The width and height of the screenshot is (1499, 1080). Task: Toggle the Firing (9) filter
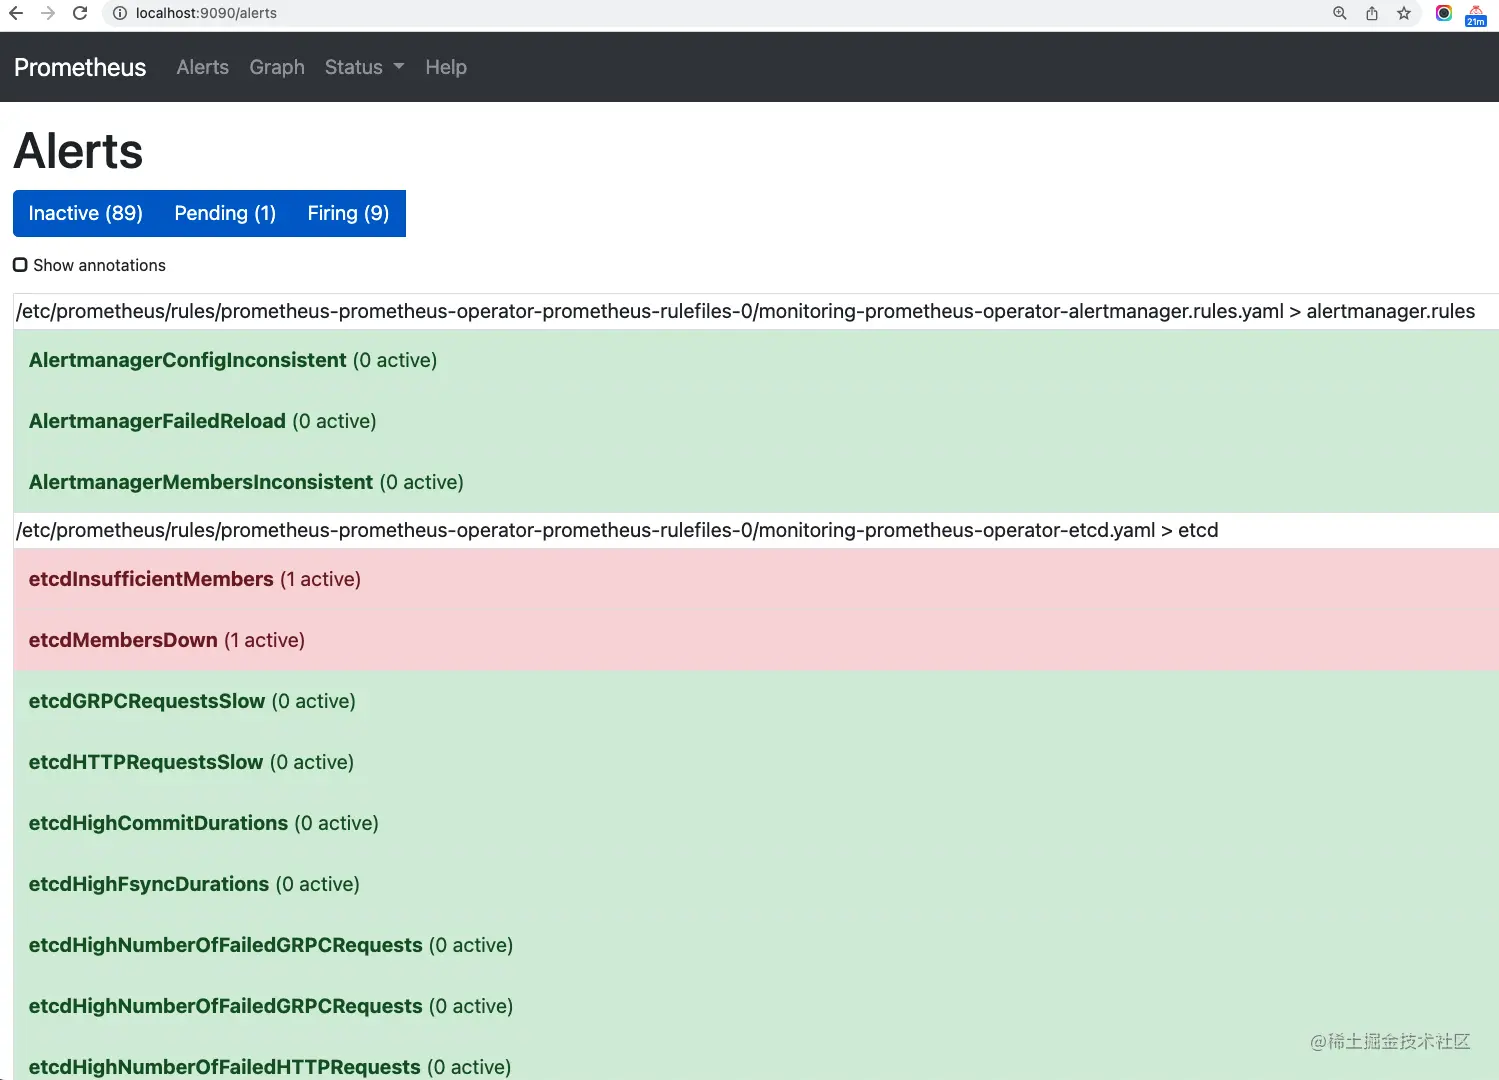[x=348, y=213]
